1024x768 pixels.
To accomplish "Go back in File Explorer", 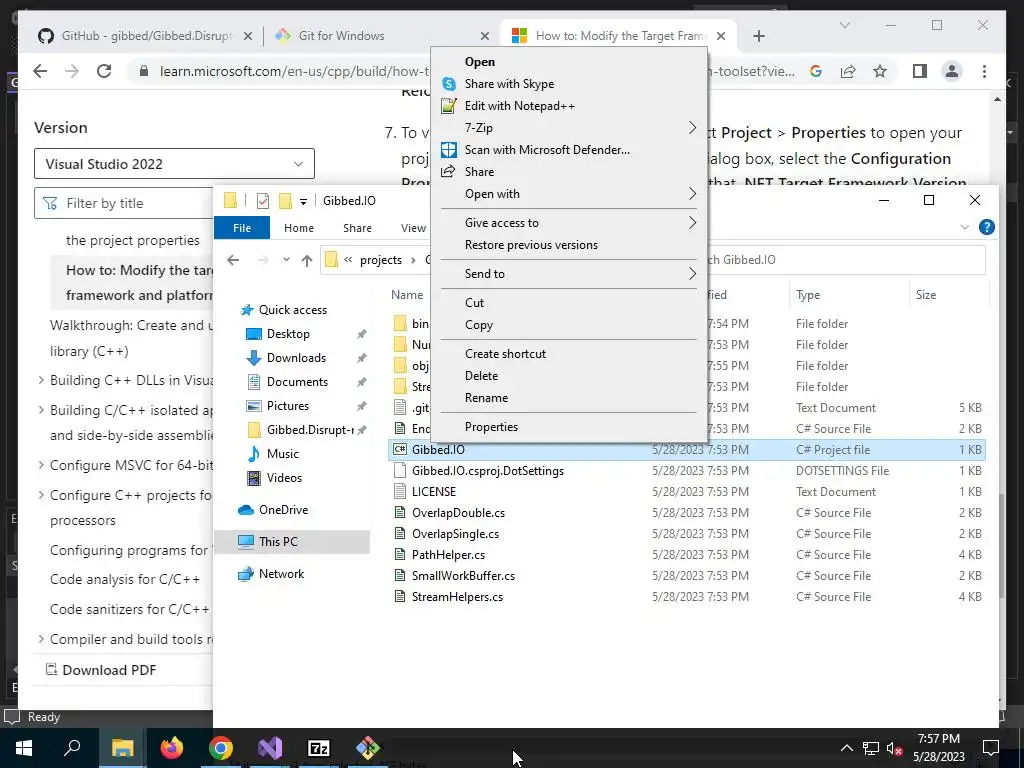I will (x=233, y=260).
